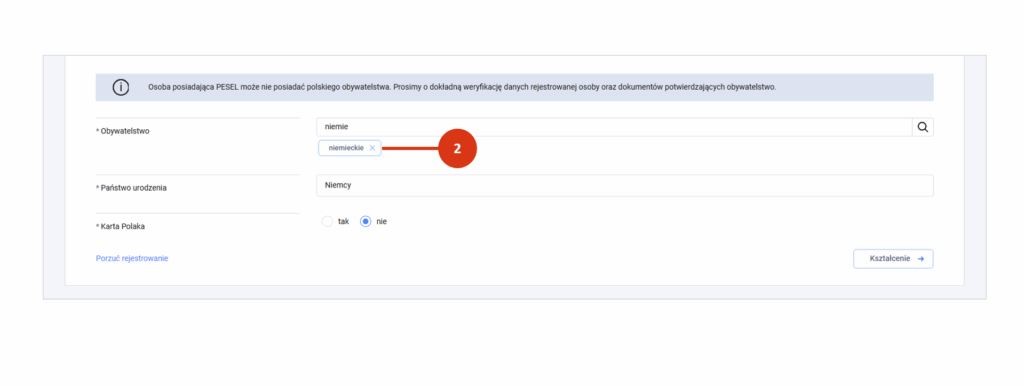The height and width of the screenshot is (386, 1024).
Task: Click the Karta Polaka field label
Action: (120, 227)
